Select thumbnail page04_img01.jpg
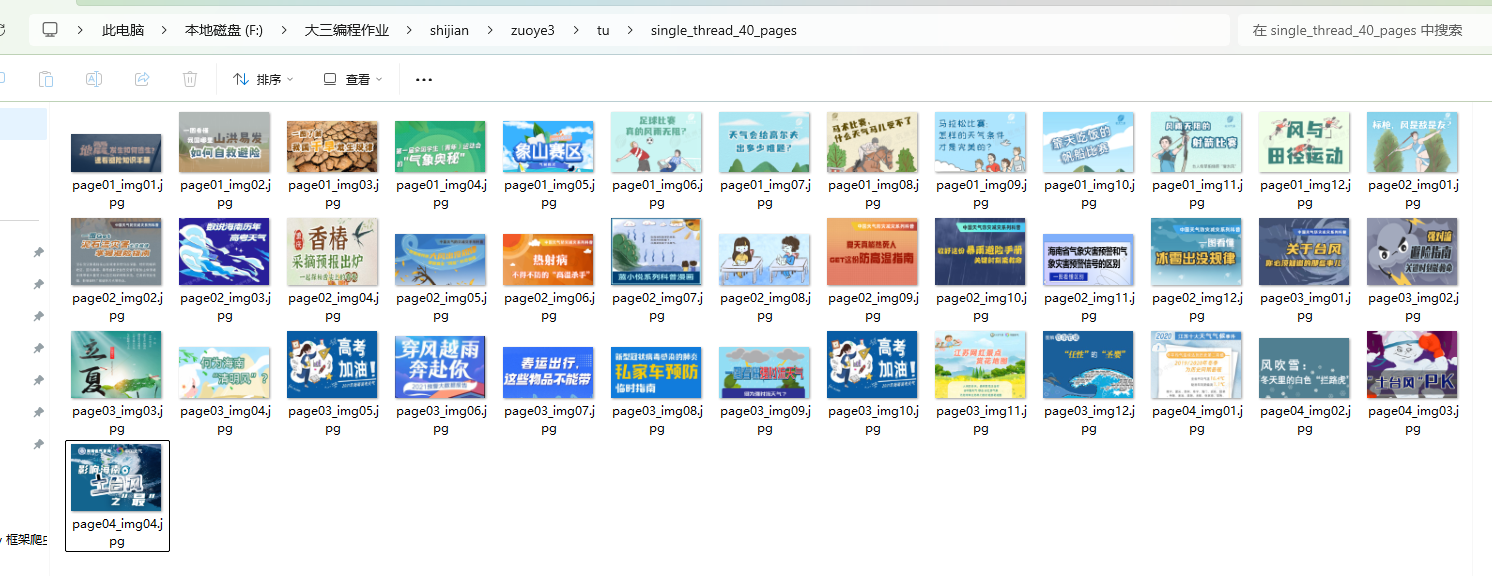Image resolution: width=1492 pixels, height=576 pixels. (x=1196, y=365)
